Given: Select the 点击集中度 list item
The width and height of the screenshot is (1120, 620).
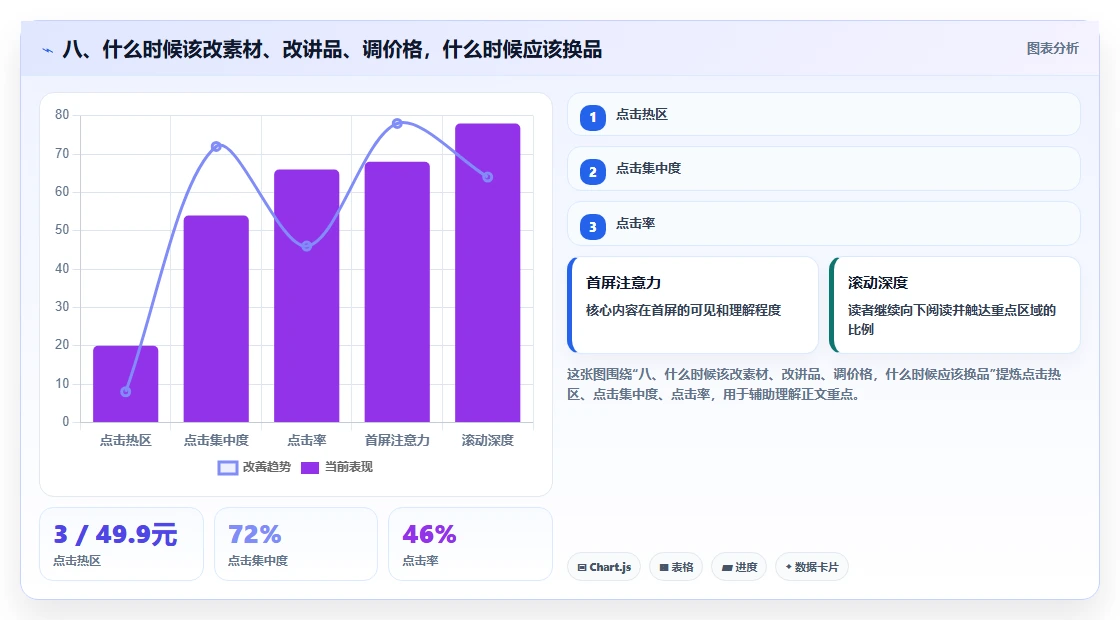Looking at the screenshot, I should coord(824,169).
